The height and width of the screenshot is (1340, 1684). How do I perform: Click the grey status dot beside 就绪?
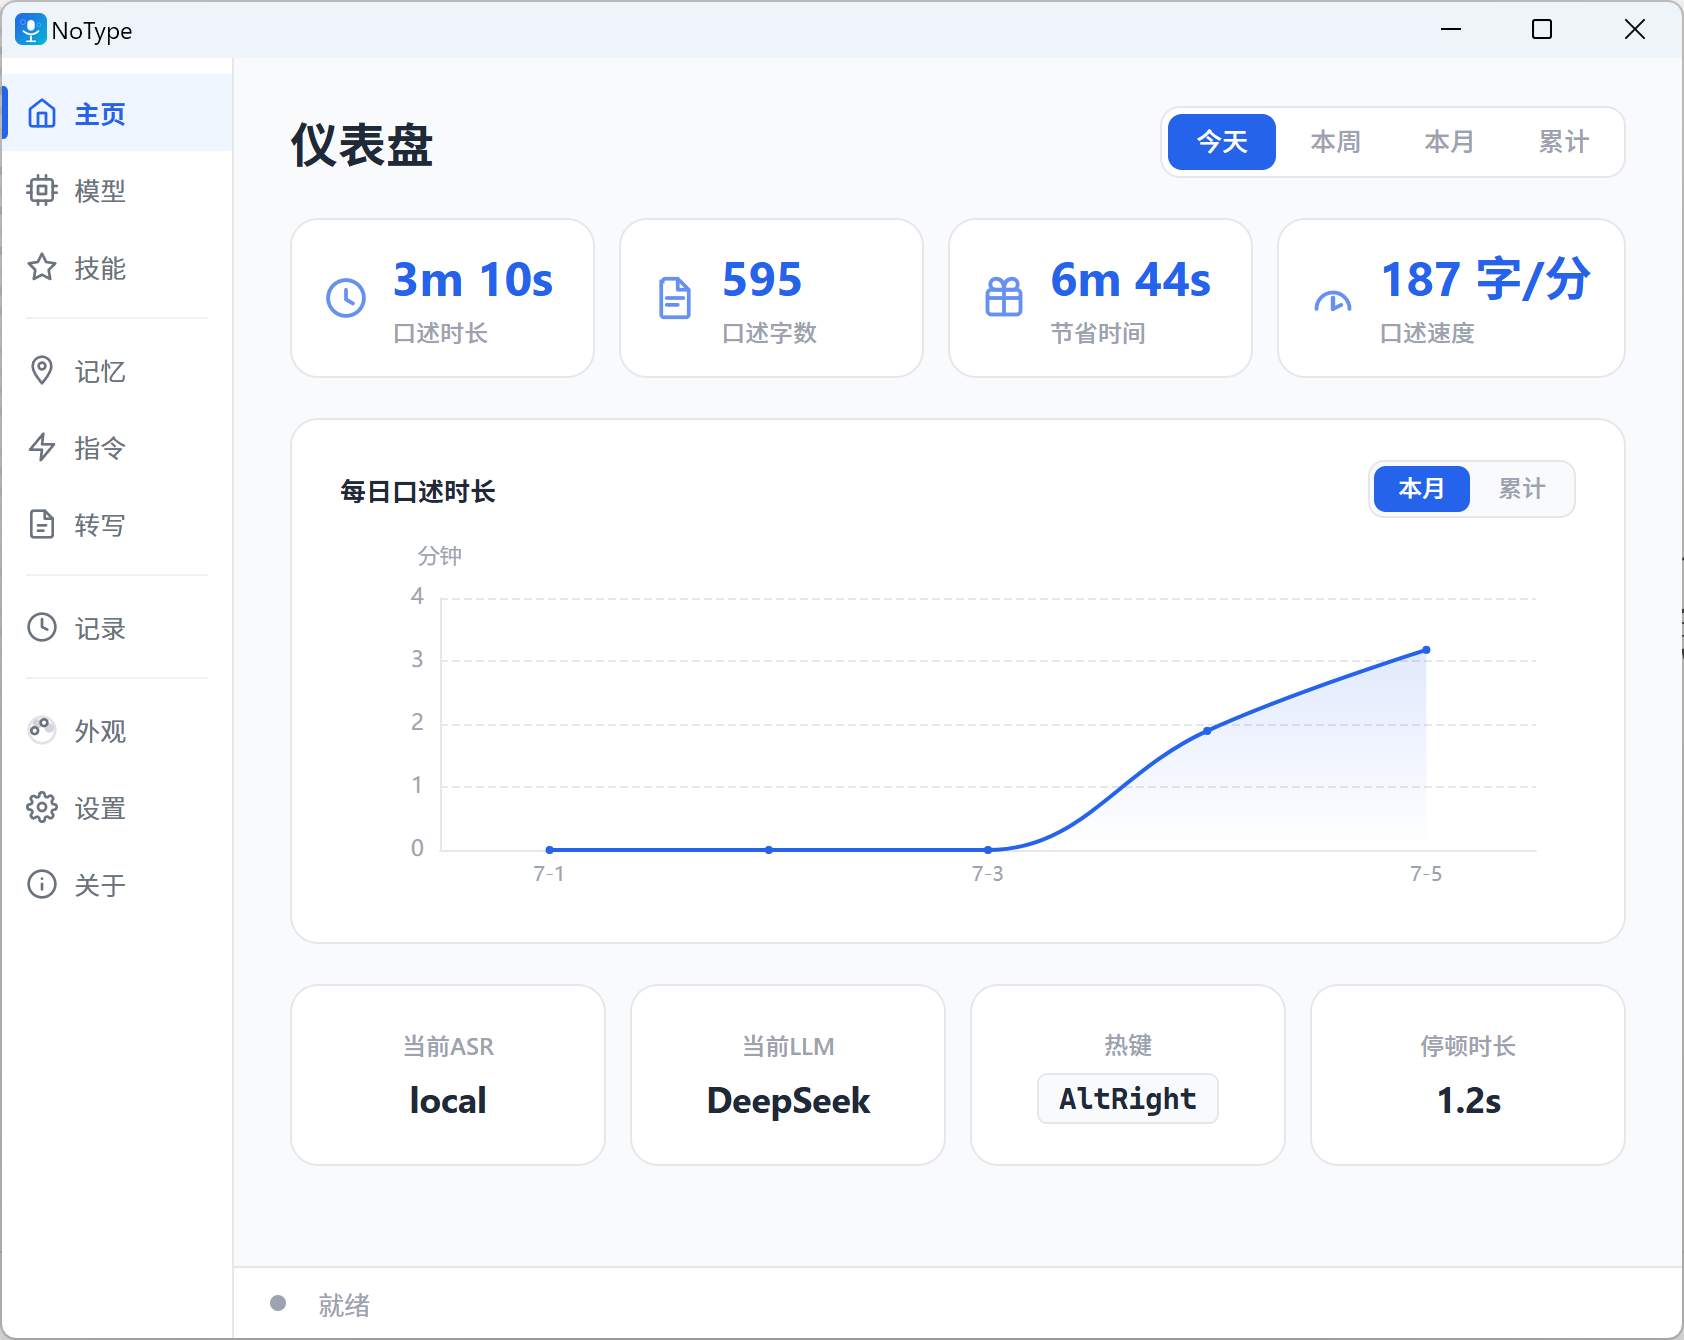[x=278, y=1303]
